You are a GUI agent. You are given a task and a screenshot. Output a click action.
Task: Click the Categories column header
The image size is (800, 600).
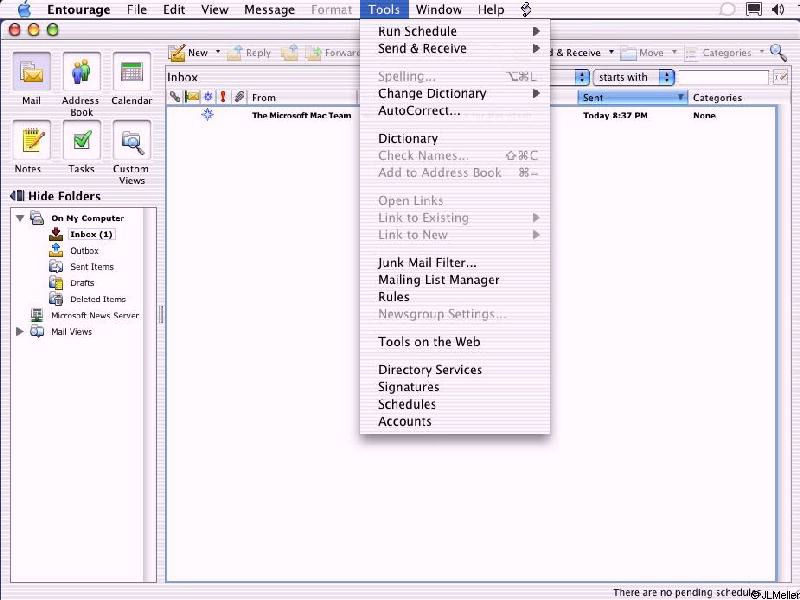(731, 97)
